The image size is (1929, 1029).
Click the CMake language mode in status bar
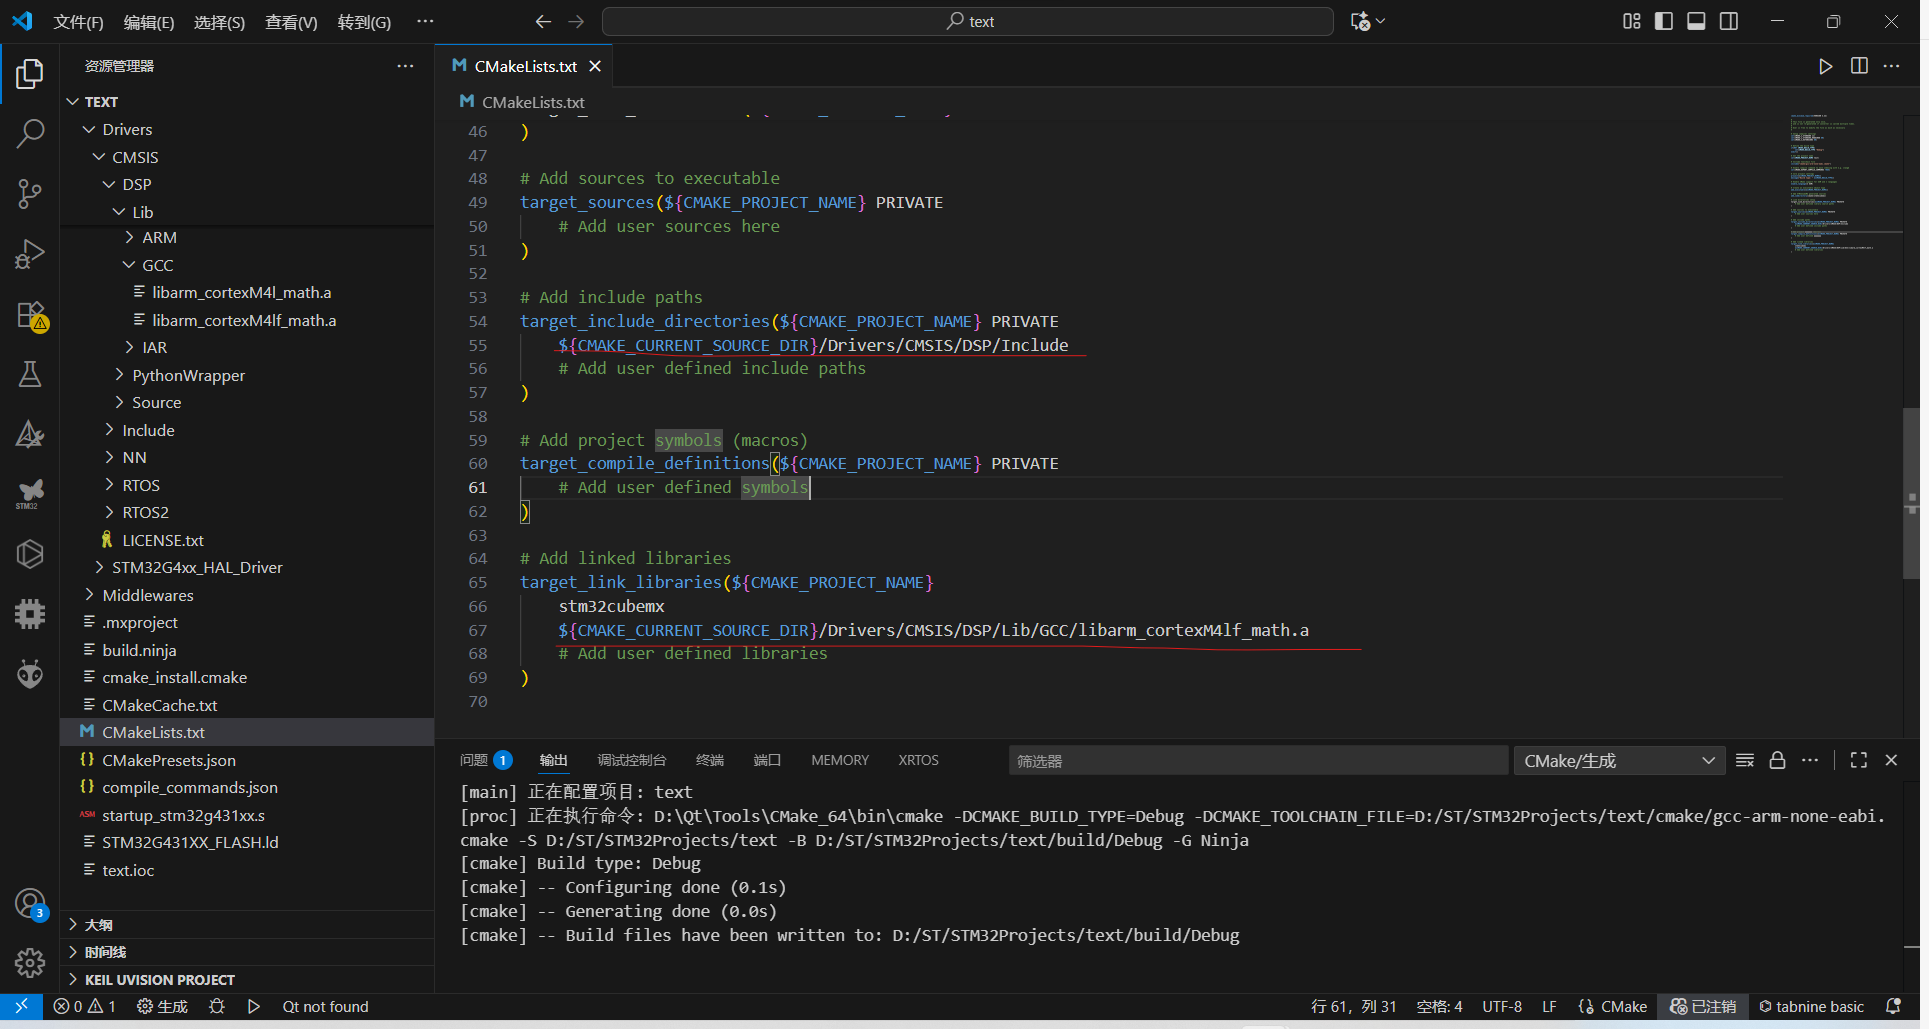click(1623, 1006)
